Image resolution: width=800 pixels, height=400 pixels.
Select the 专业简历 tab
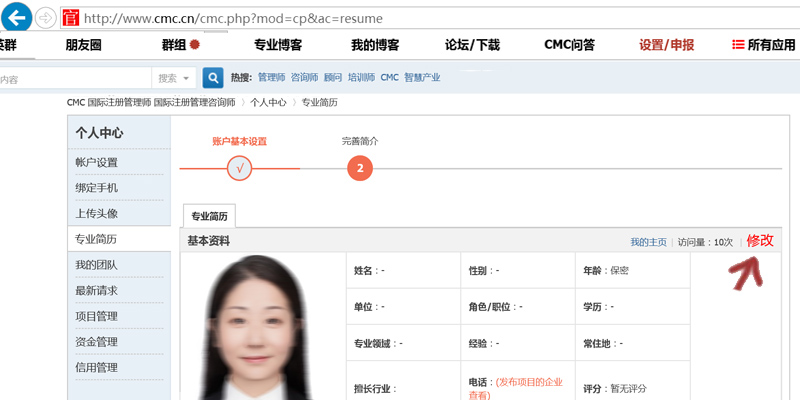pos(209,216)
